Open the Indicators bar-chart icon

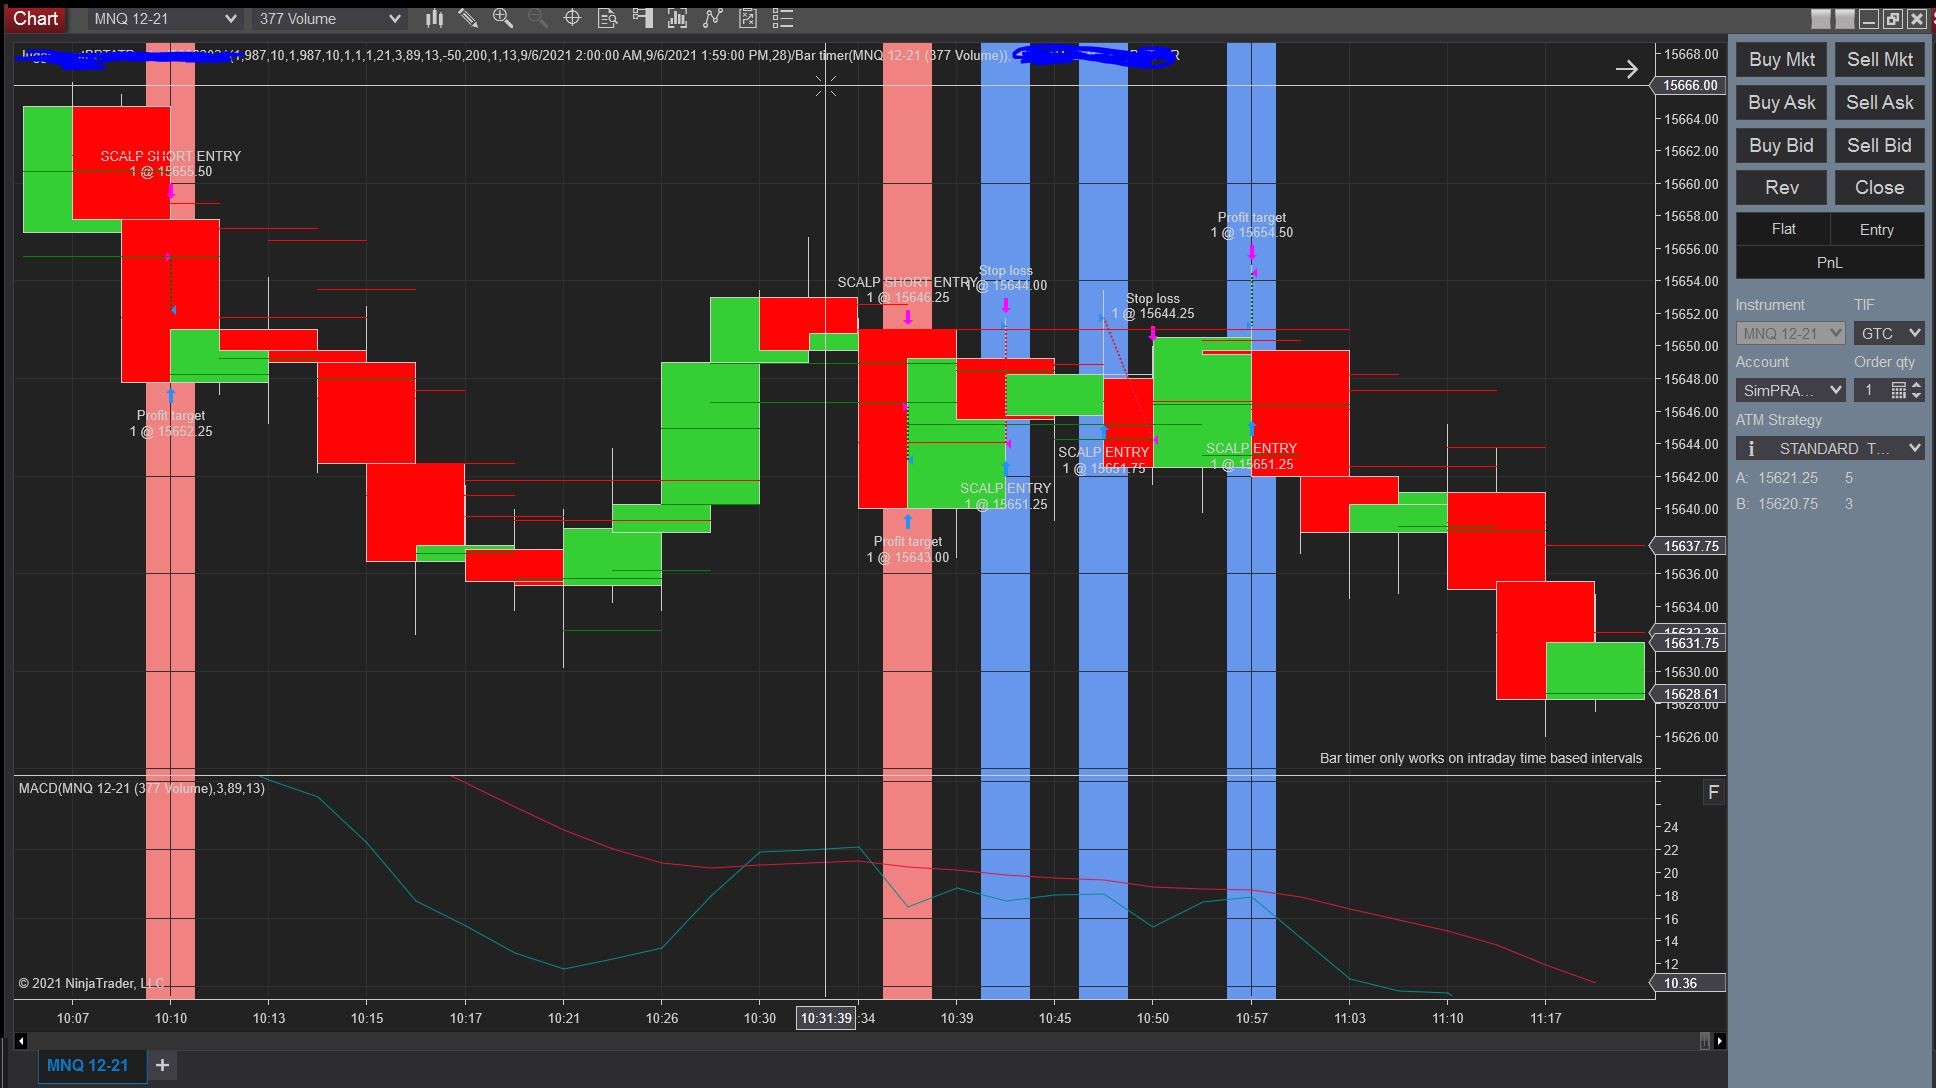click(x=677, y=18)
